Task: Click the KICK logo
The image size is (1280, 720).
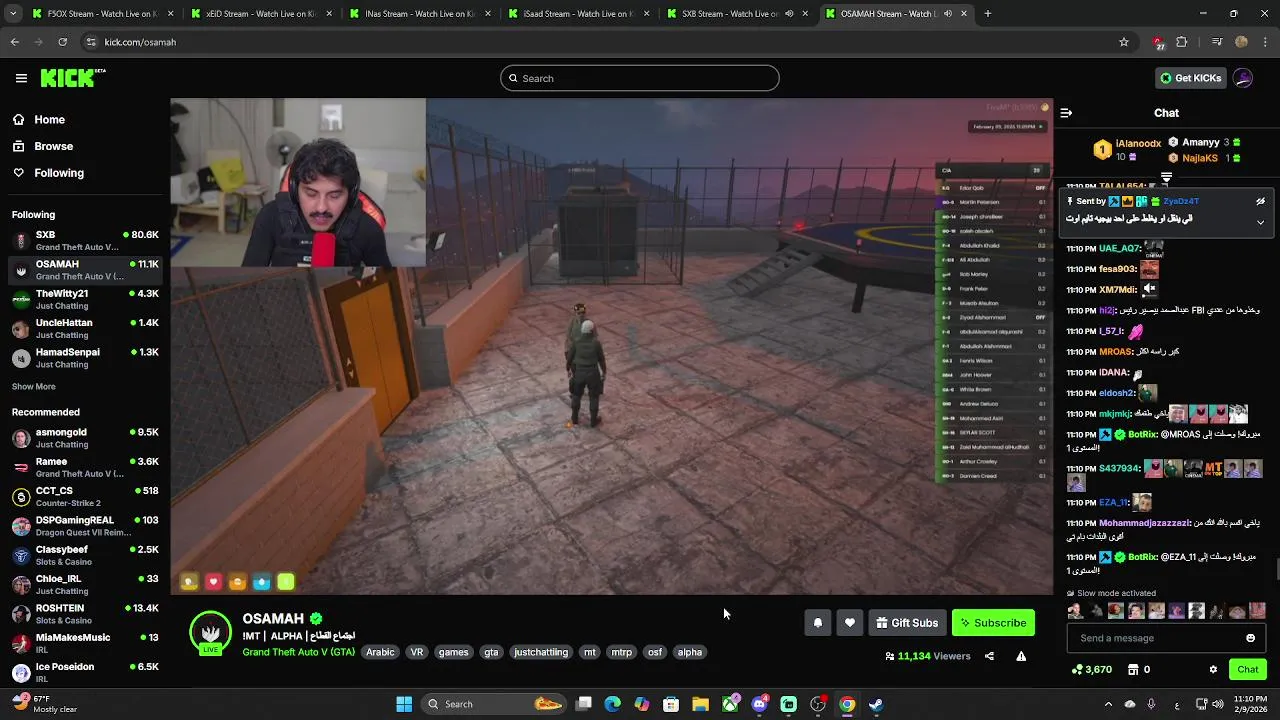Action: coord(73,78)
